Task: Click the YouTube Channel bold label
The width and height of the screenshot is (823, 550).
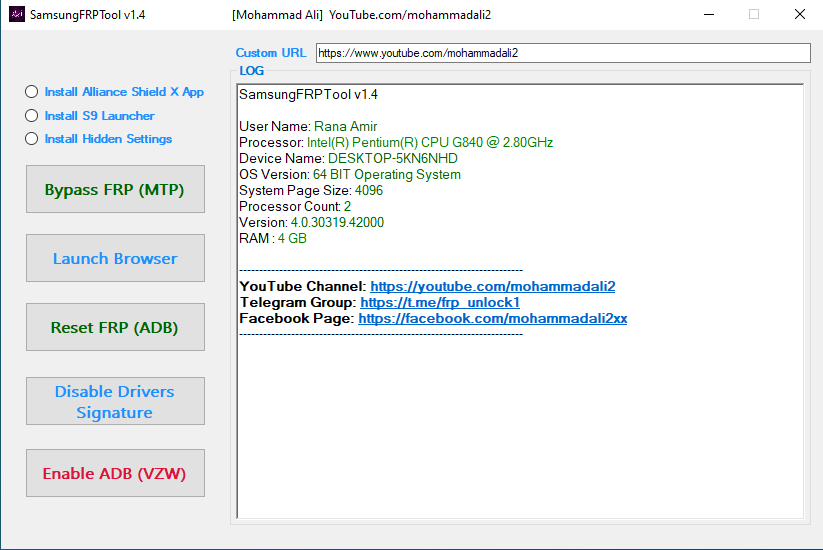Action: click(302, 287)
